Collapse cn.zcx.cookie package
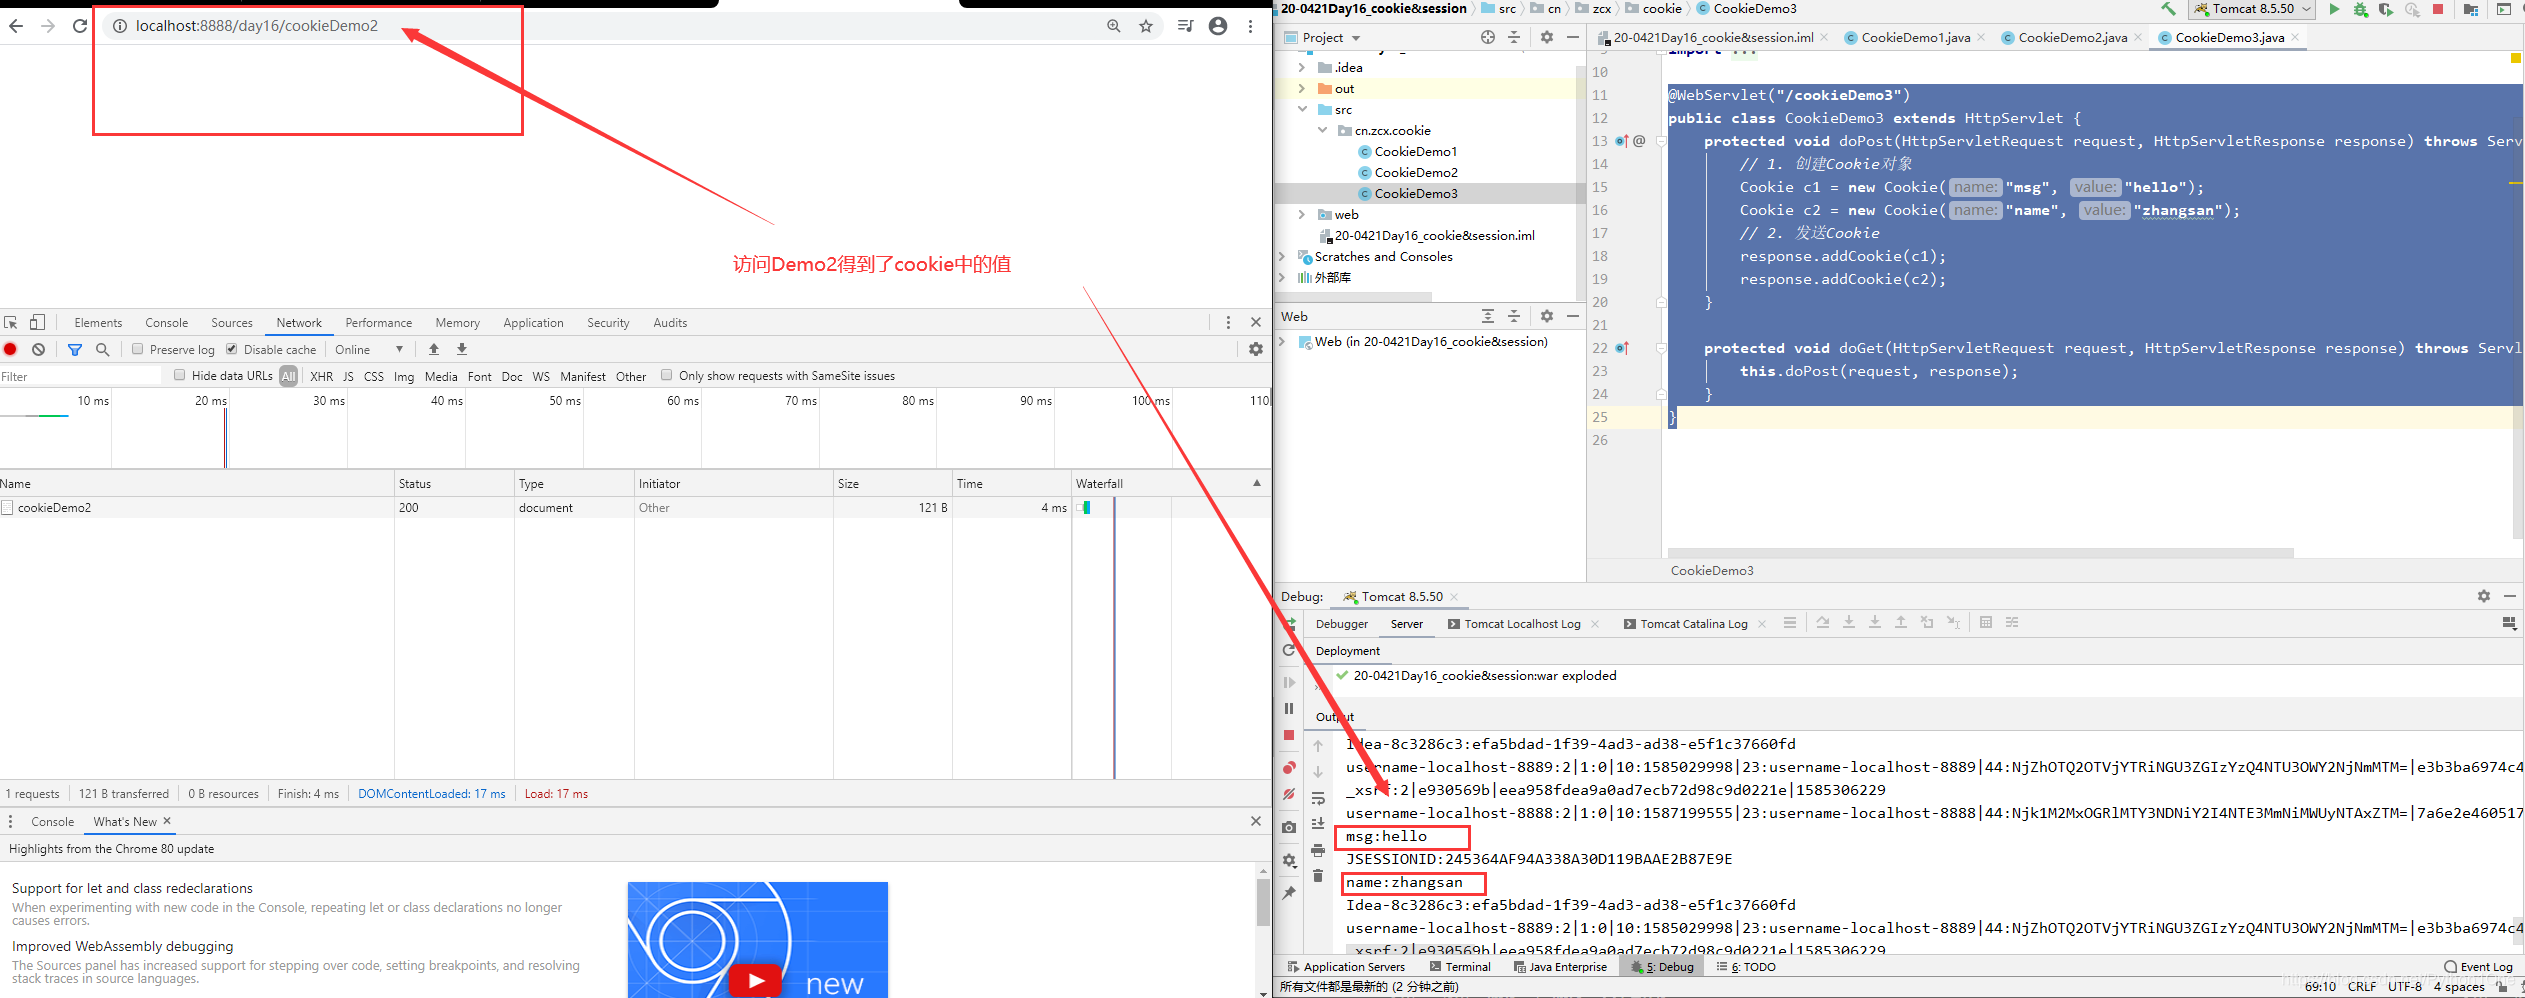2525x998 pixels. (x=1322, y=130)
